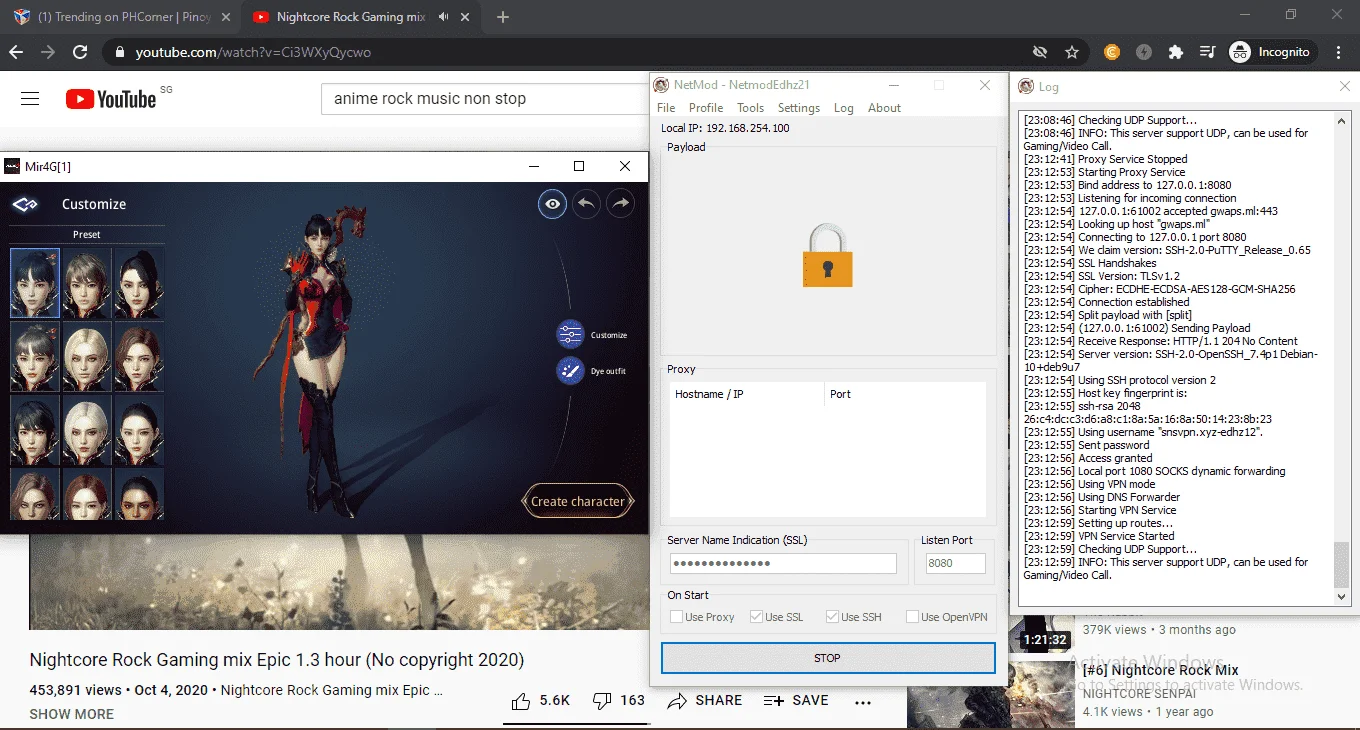Click the Server Name Indication field
This screenshot has width=1360, height=730.
pos(783,563)
